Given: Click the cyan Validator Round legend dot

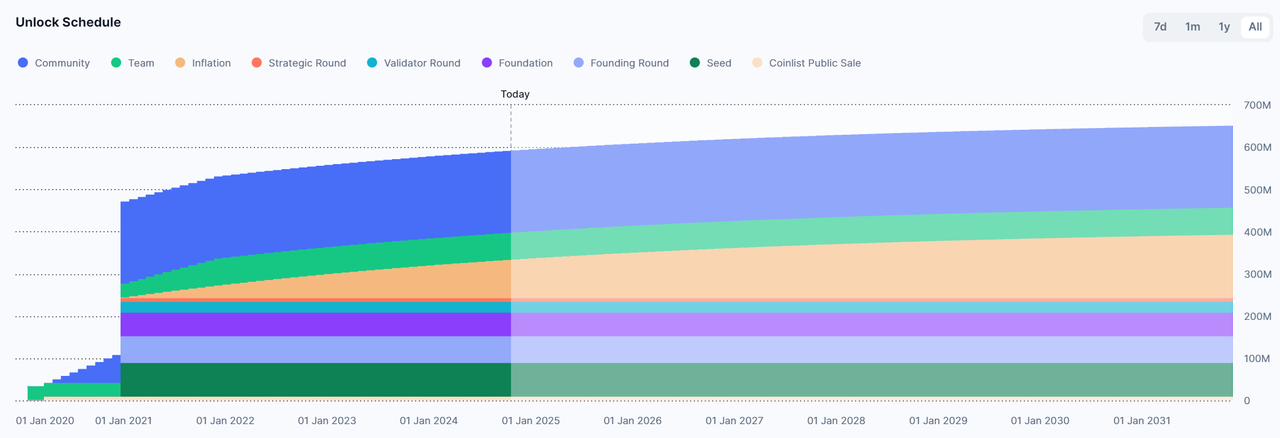Looking at the screenshot, I should (x=372, y=63).
